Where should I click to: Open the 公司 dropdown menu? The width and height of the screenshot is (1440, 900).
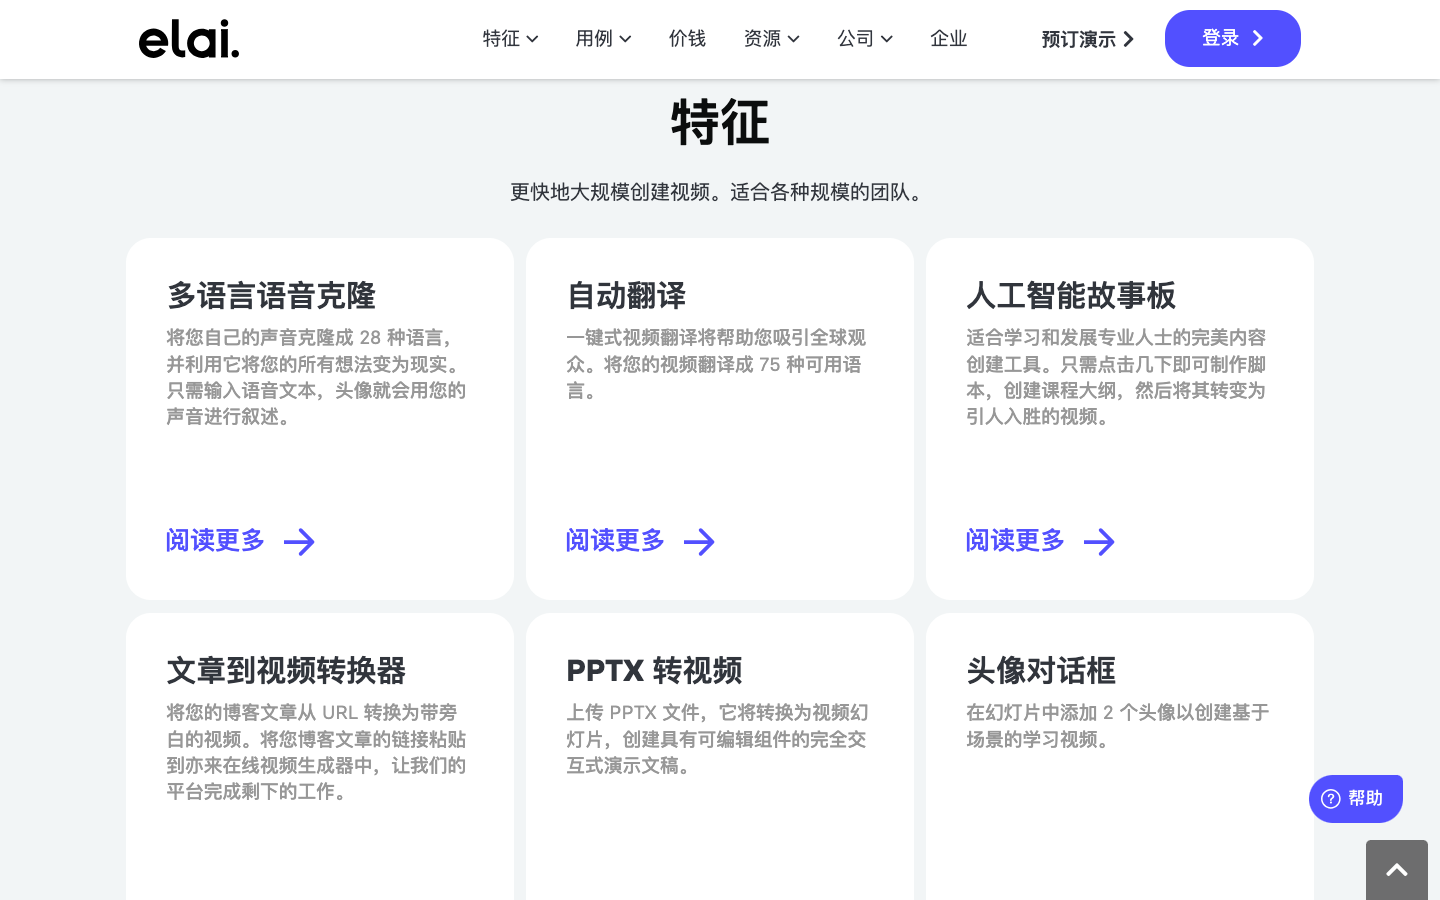[864, 39]
